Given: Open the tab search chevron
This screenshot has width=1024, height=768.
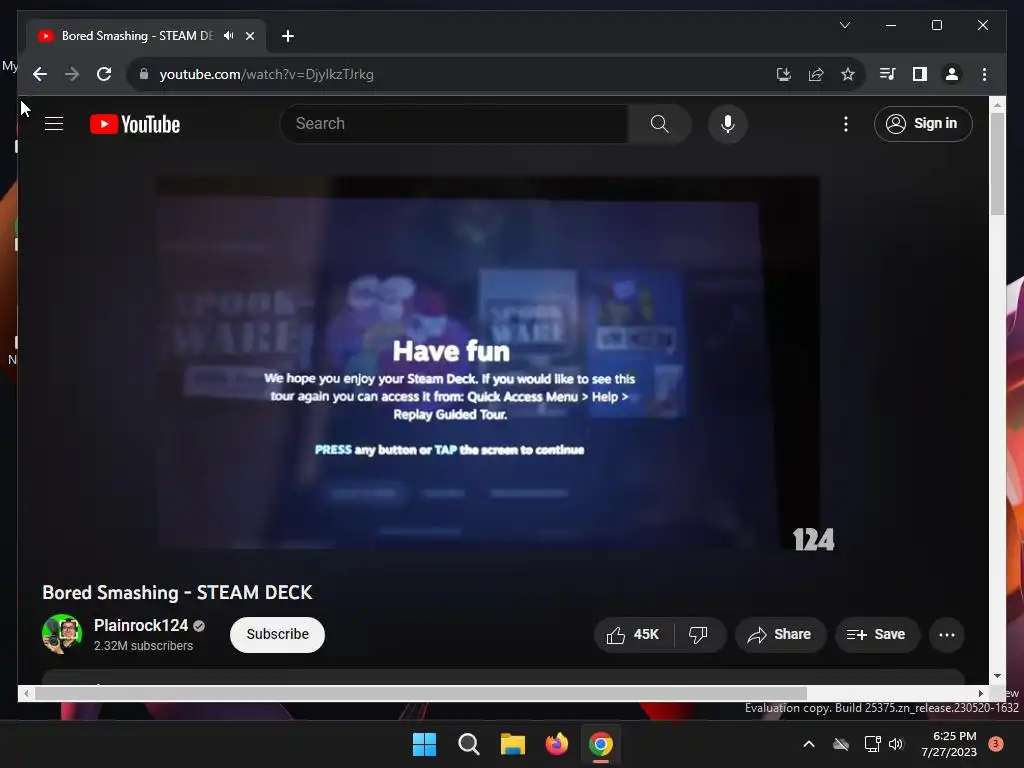Looking at the screenshot, I should click(844, 25).
